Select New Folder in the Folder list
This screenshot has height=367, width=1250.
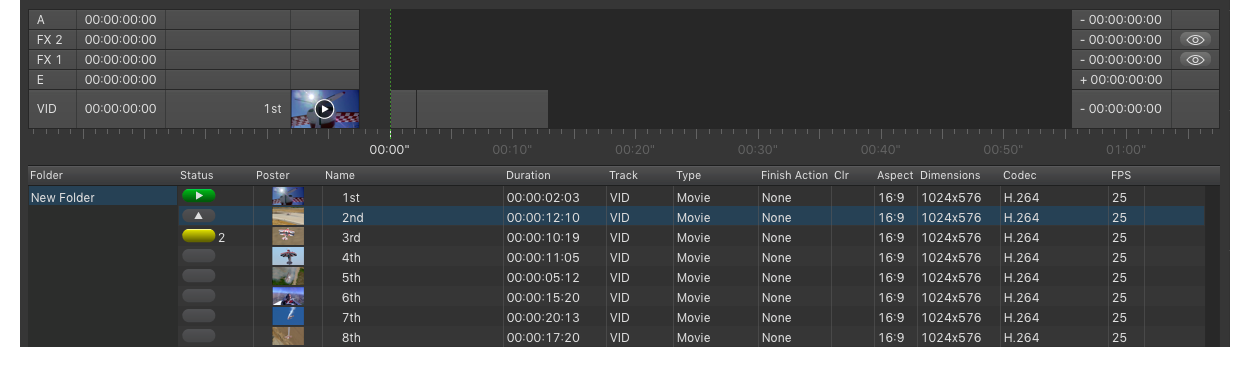(102, 197)
